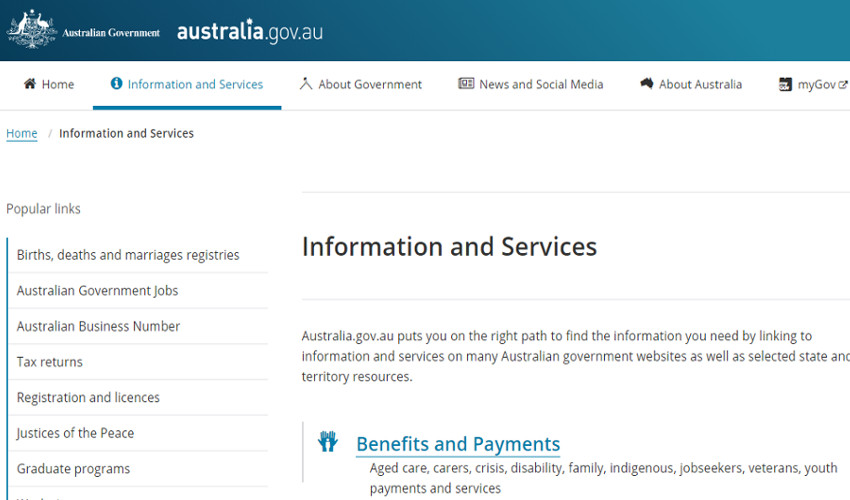The height and width of the screenshot is (500, 850).
Task: Click the About Australia map icon
Action: click(x=646, y=83)
